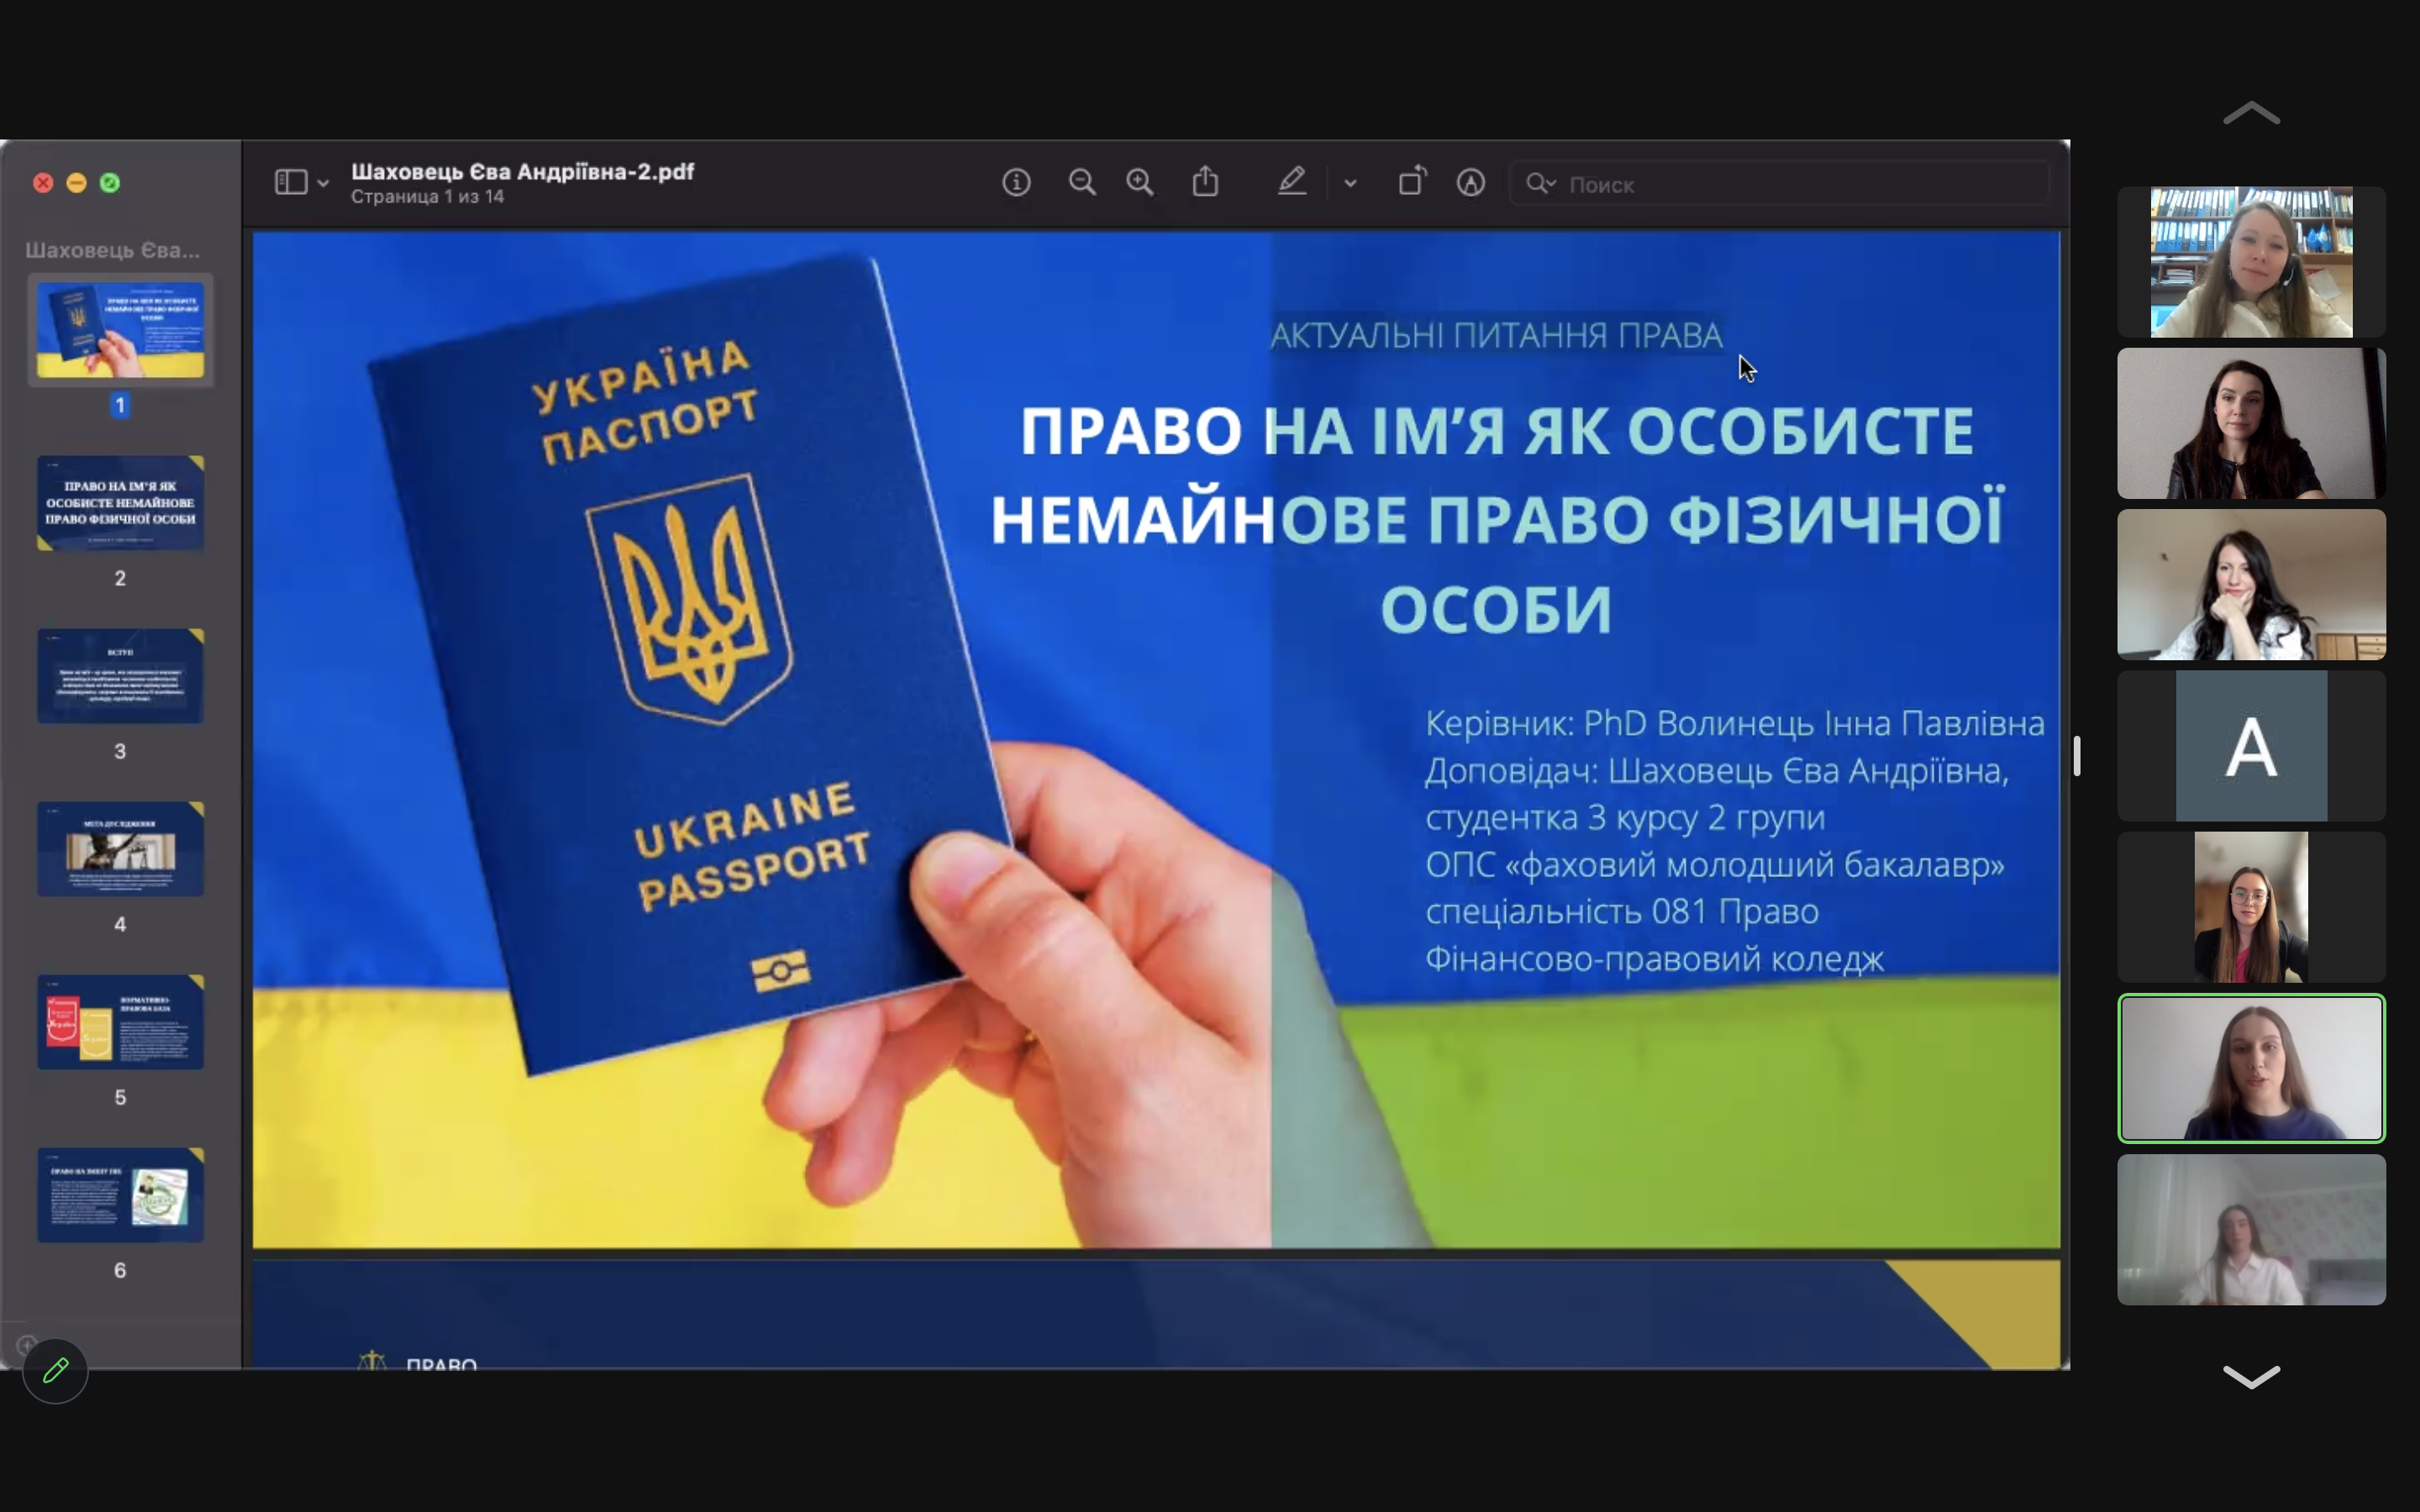This screenshot has height=1512, width=2420.
Task: Click the divider handle beside participant panel
Action: tap(2077, 756)
